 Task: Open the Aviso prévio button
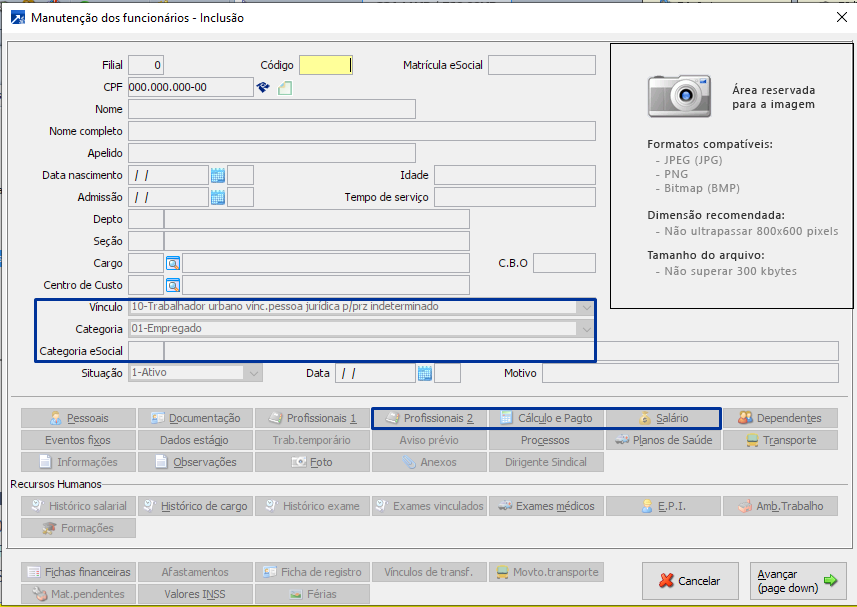pos(429,440)
